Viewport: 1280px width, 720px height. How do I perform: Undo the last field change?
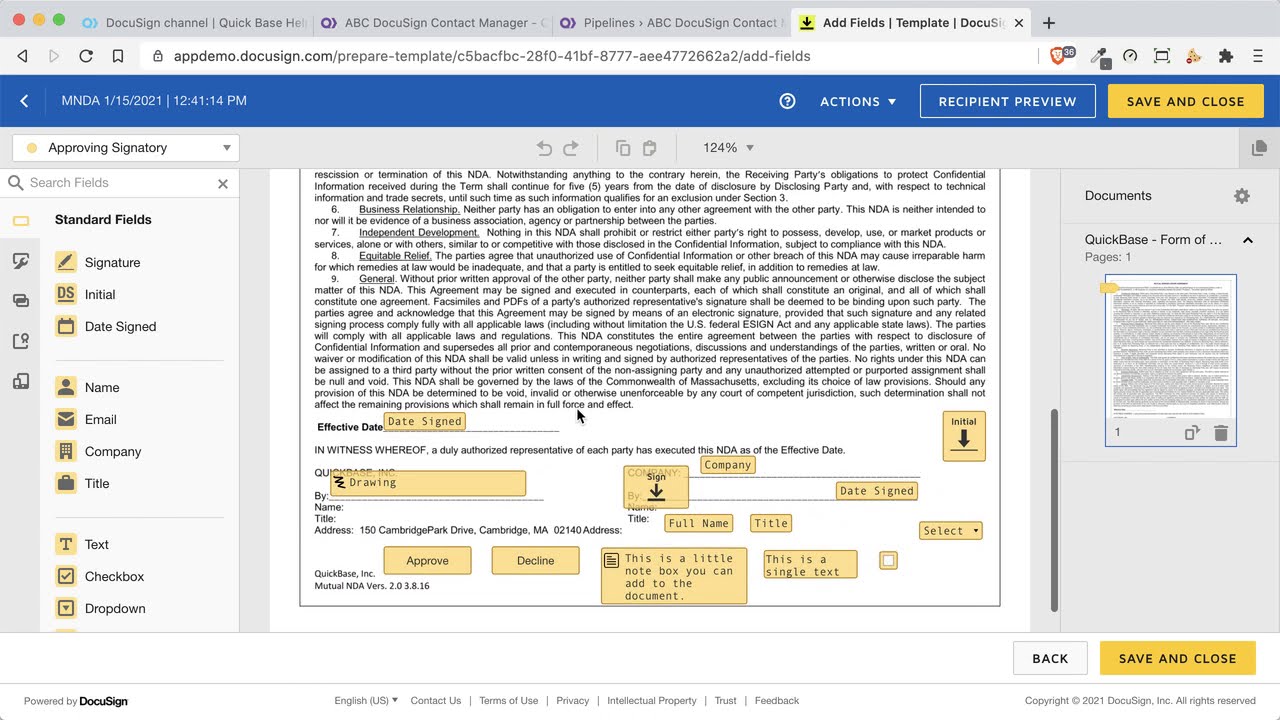pos(544,148)
